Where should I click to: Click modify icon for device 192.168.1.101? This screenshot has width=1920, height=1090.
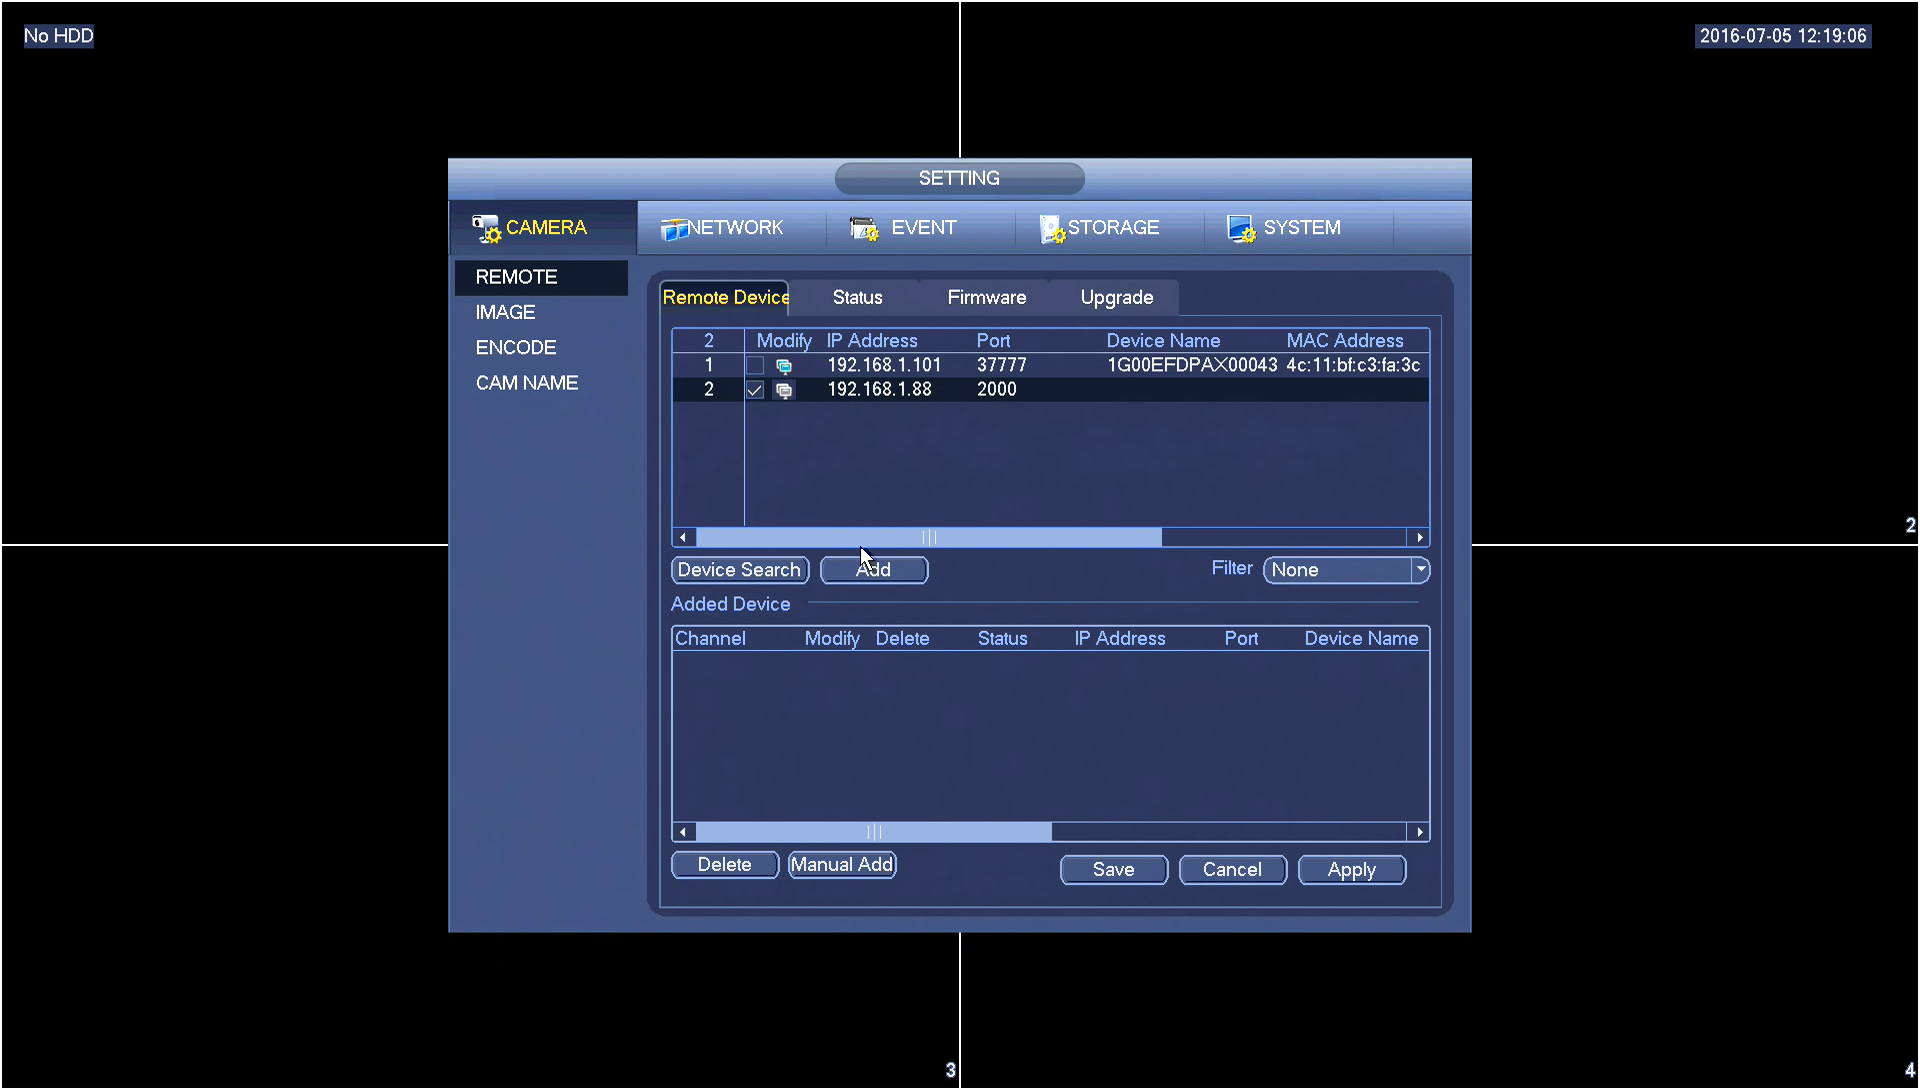[784, 366]
